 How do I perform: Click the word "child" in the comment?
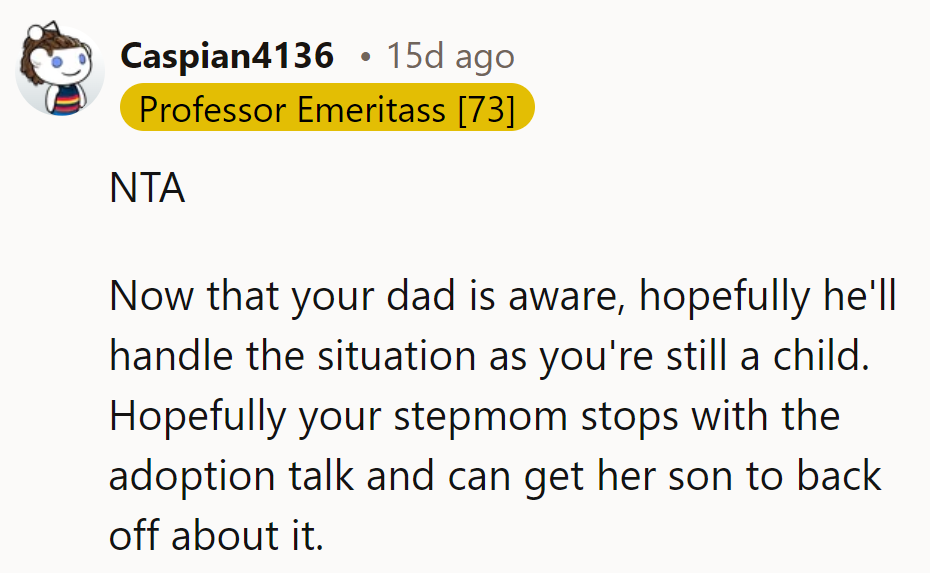(x=818, y=357)
